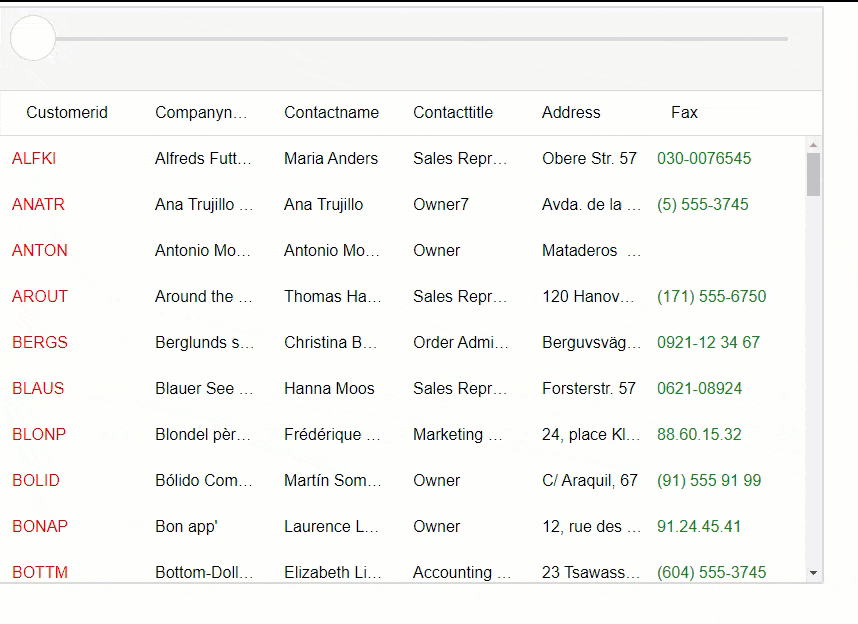Select the ALFKI customer id
The width and height of the screenshot is (858, 624).
pos(34,158)
